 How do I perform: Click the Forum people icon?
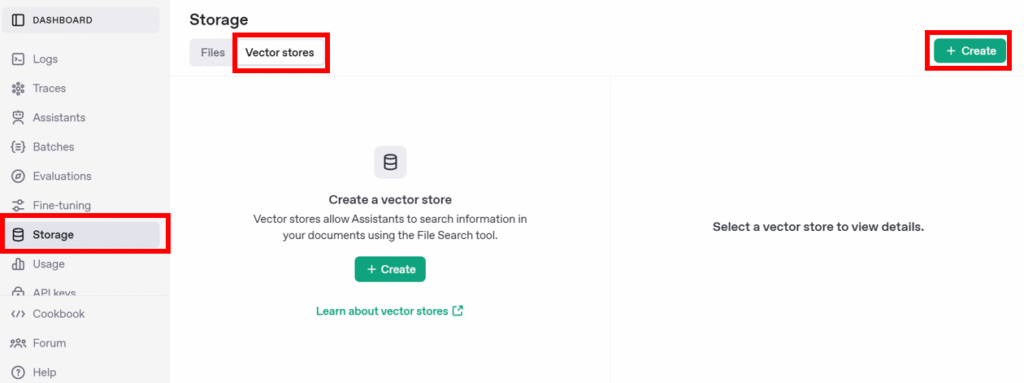click(18, 343)
